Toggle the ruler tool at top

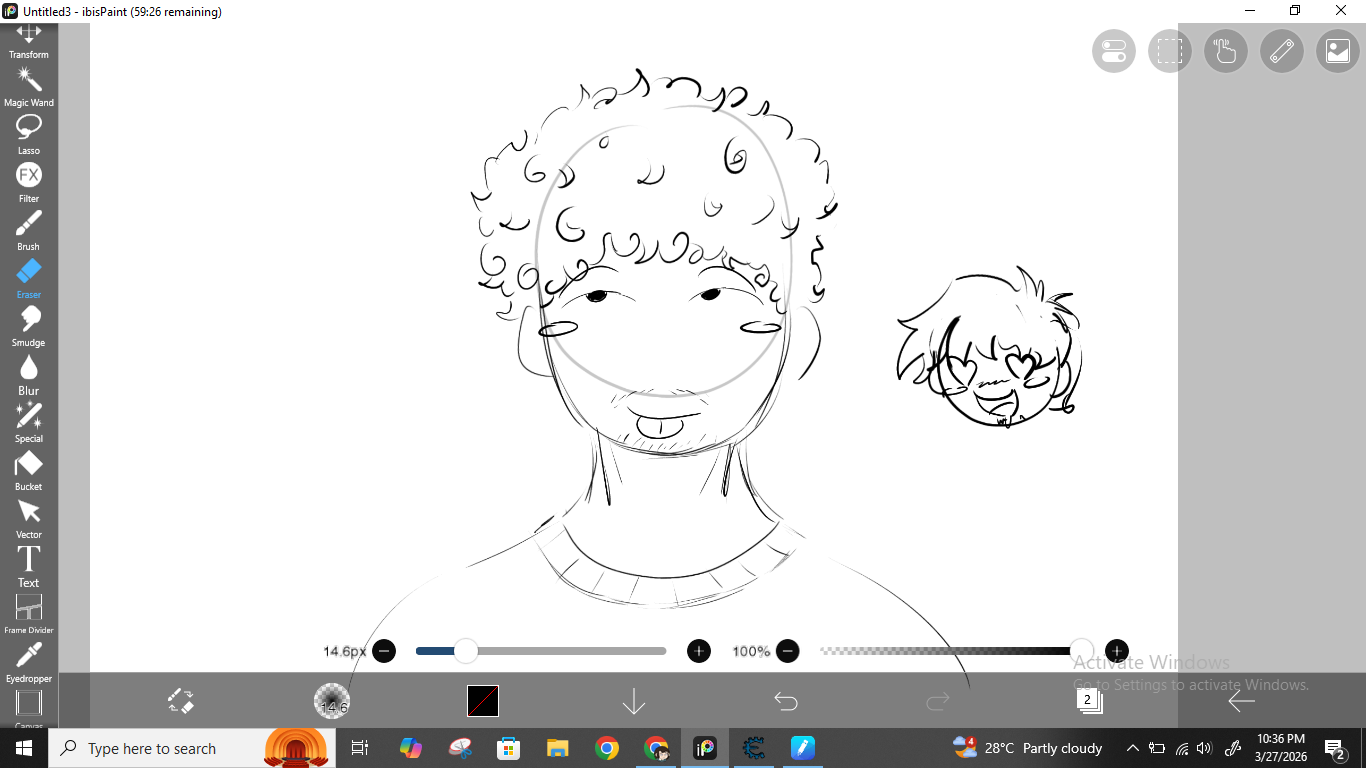[x=1281, y=51]
